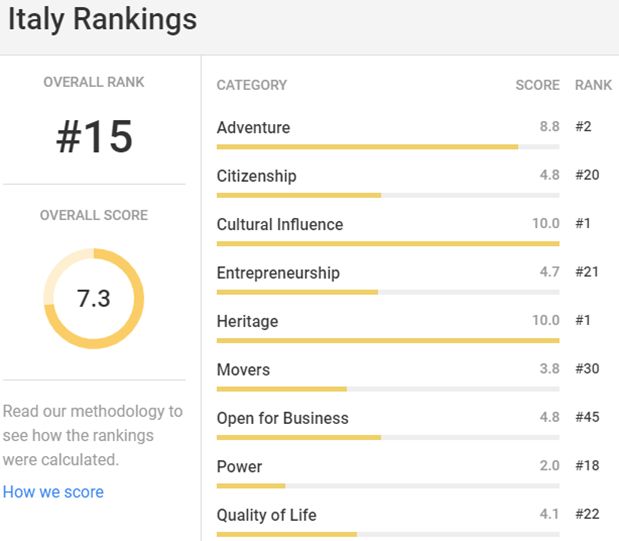
Task: Open the Citizenship category
Action: click(x=256, y=176)
